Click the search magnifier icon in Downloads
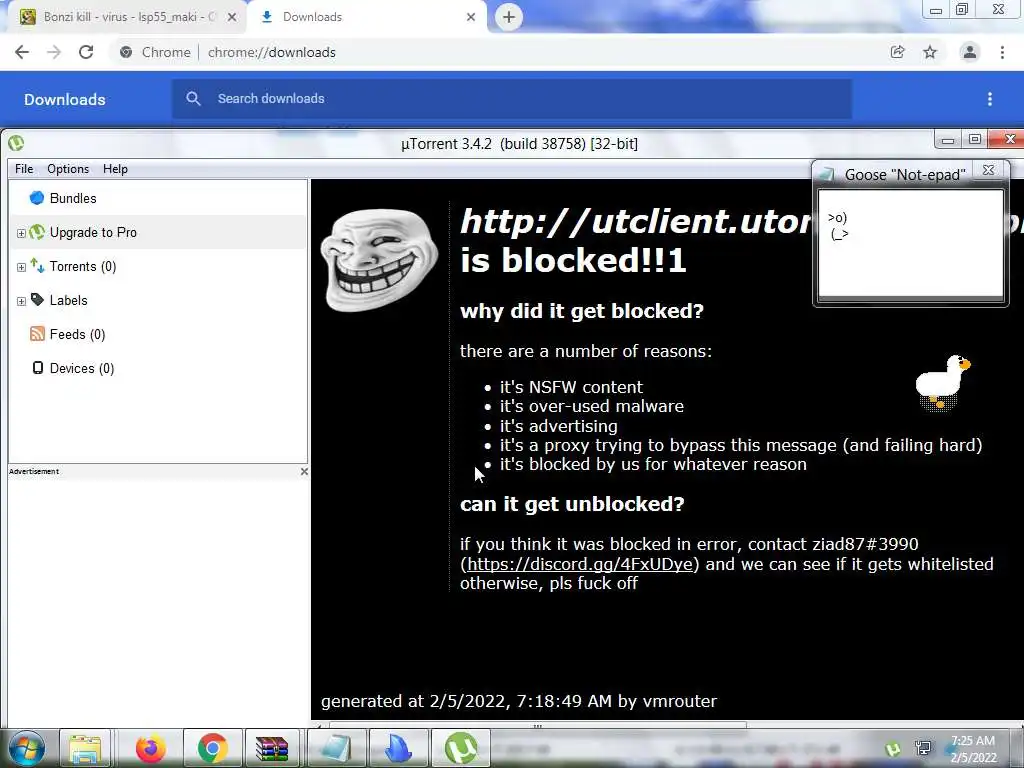This screenshot has height=768, width=1024. [x=193, y=99]
